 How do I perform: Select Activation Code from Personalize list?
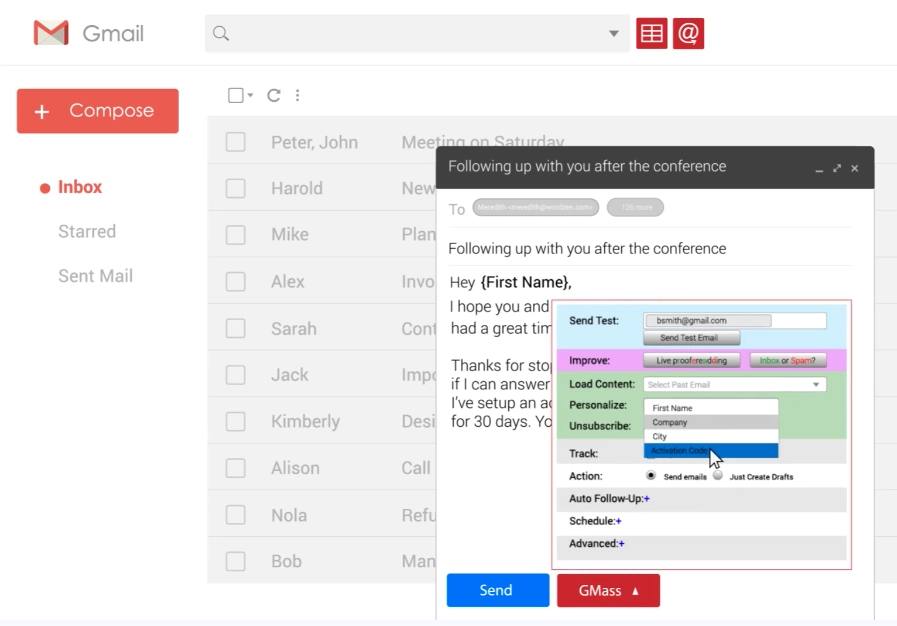click(x=711, y=451)
